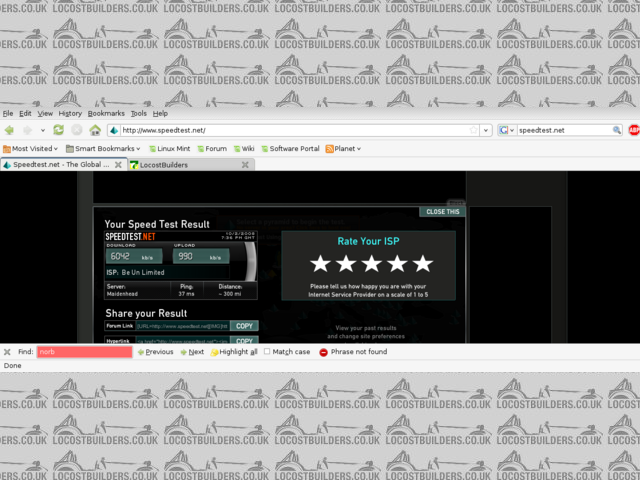The height and width of the screenshot is (480, 640).
Task: Click the Home icon in toolbar
Action: click(95, 130)
